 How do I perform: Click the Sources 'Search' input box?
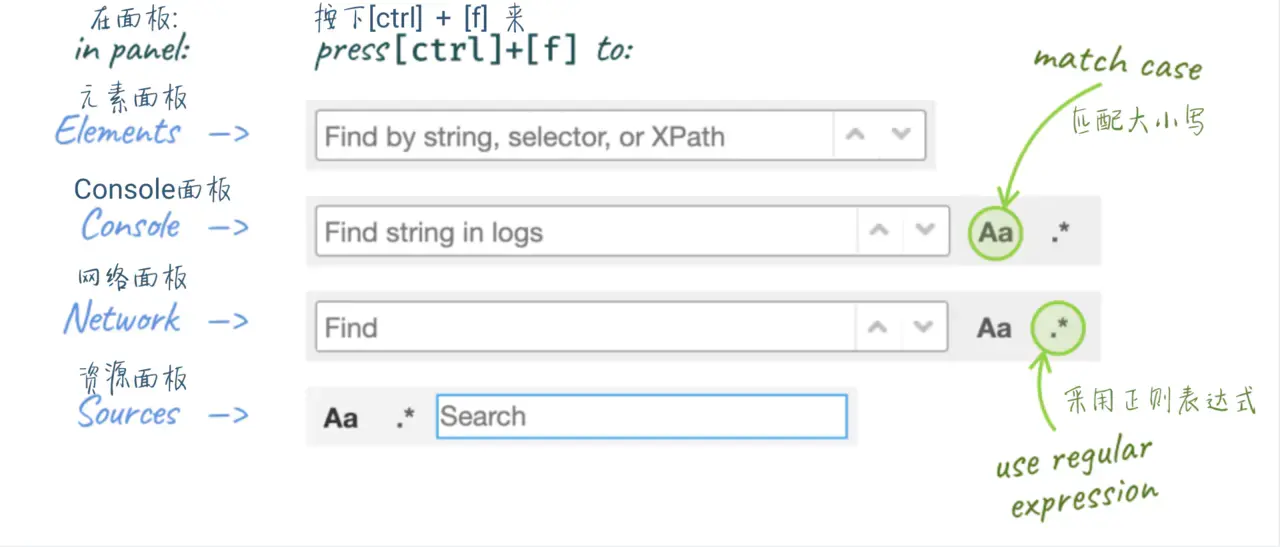point(641,417)
